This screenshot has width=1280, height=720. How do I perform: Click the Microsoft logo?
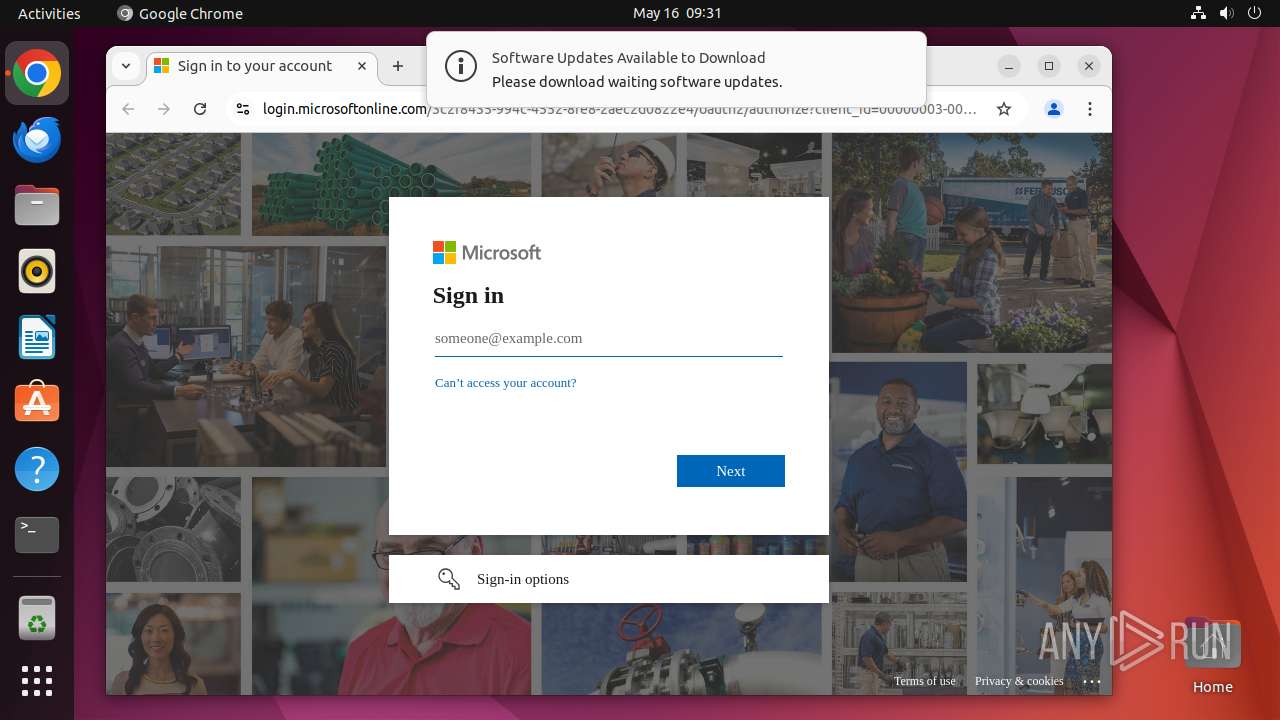487,253
